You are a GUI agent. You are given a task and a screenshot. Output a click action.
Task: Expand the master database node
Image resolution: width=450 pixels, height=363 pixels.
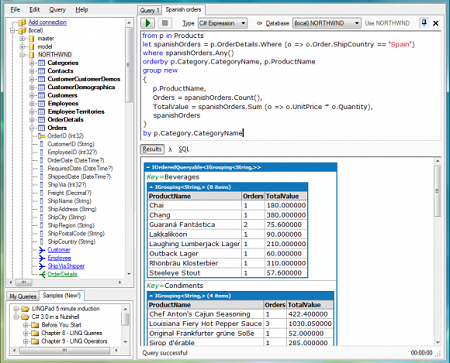[22, 39]
